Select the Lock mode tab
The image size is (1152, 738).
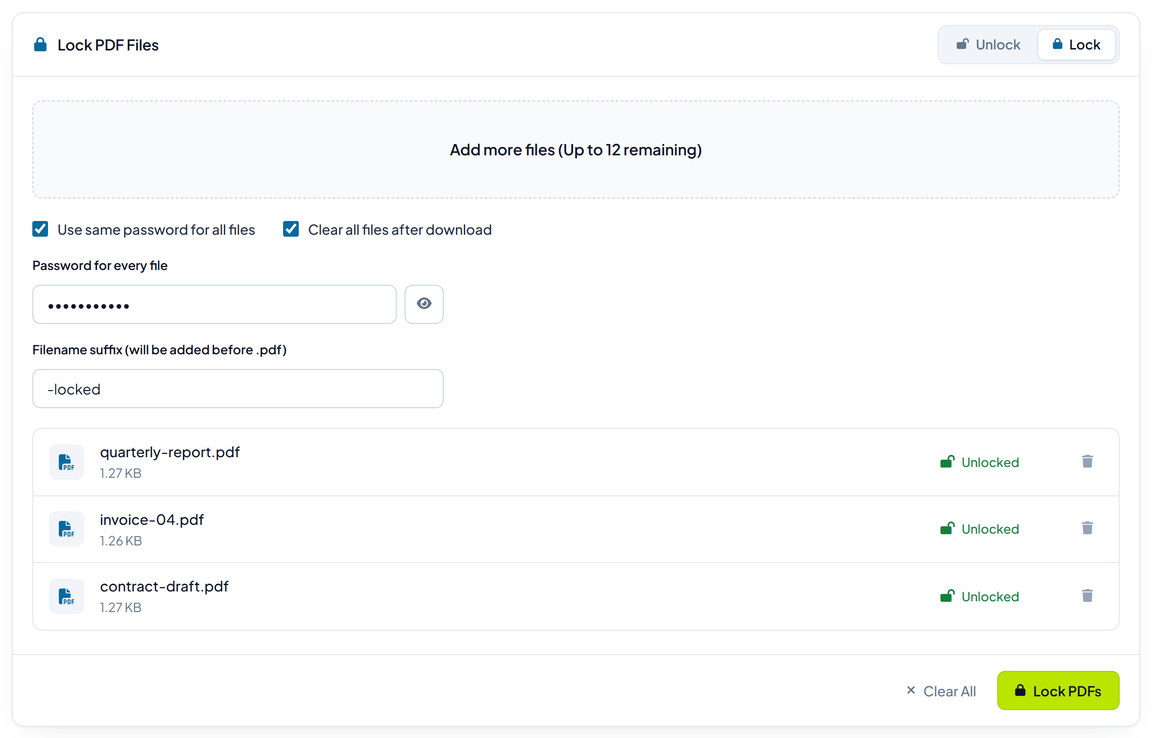click(x=1076, y=45)
